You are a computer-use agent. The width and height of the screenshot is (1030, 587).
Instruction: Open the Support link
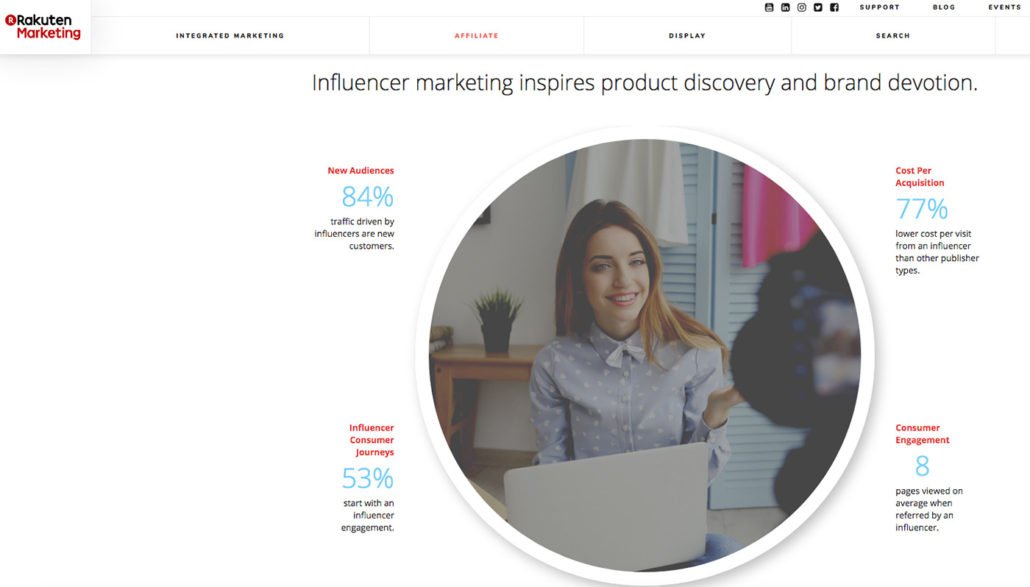pyautogui.click(x=880, y=7)
